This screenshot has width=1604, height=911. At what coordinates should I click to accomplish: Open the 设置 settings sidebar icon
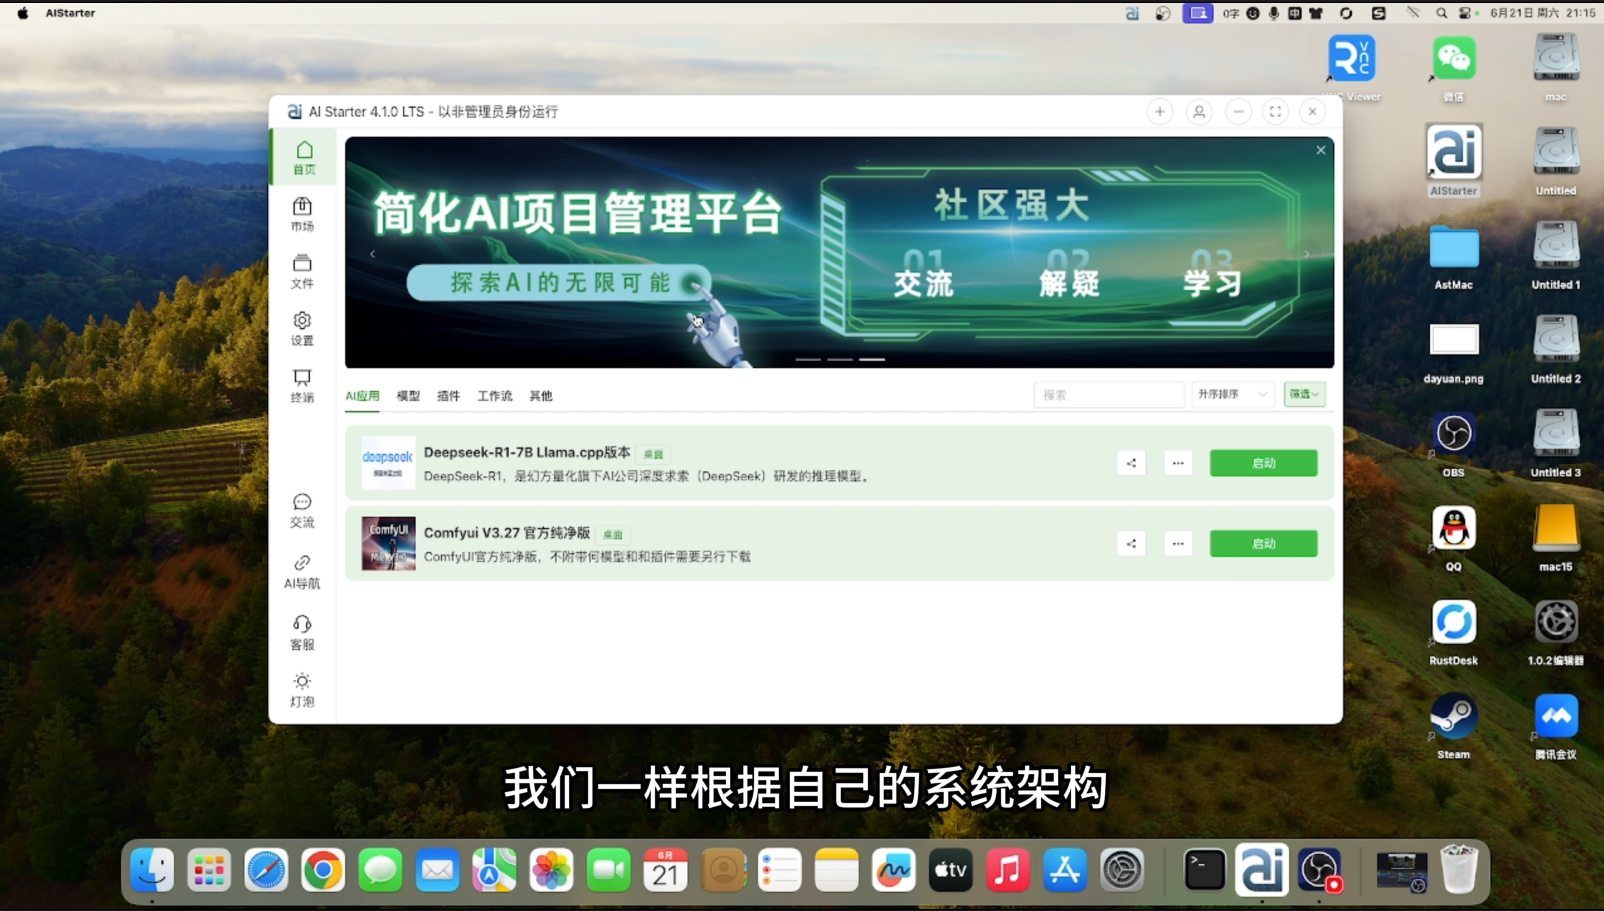pyautogui.click(x=302, y=329)
